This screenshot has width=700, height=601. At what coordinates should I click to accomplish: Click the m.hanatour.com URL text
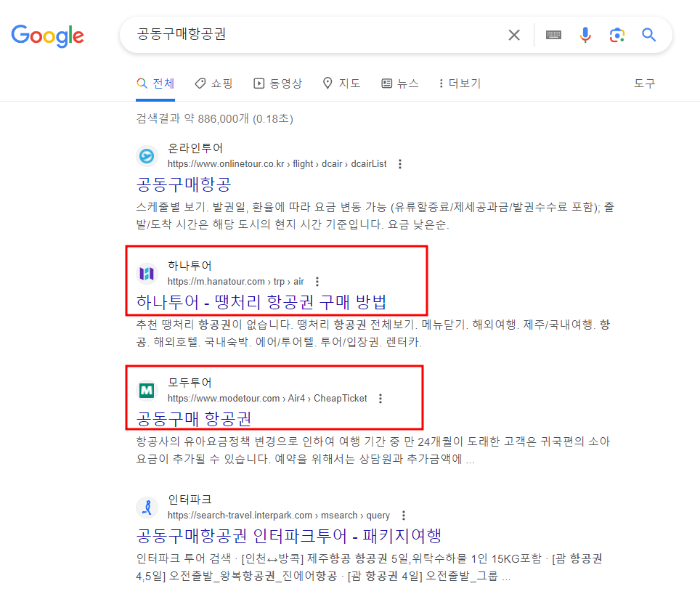click(236, 281)
